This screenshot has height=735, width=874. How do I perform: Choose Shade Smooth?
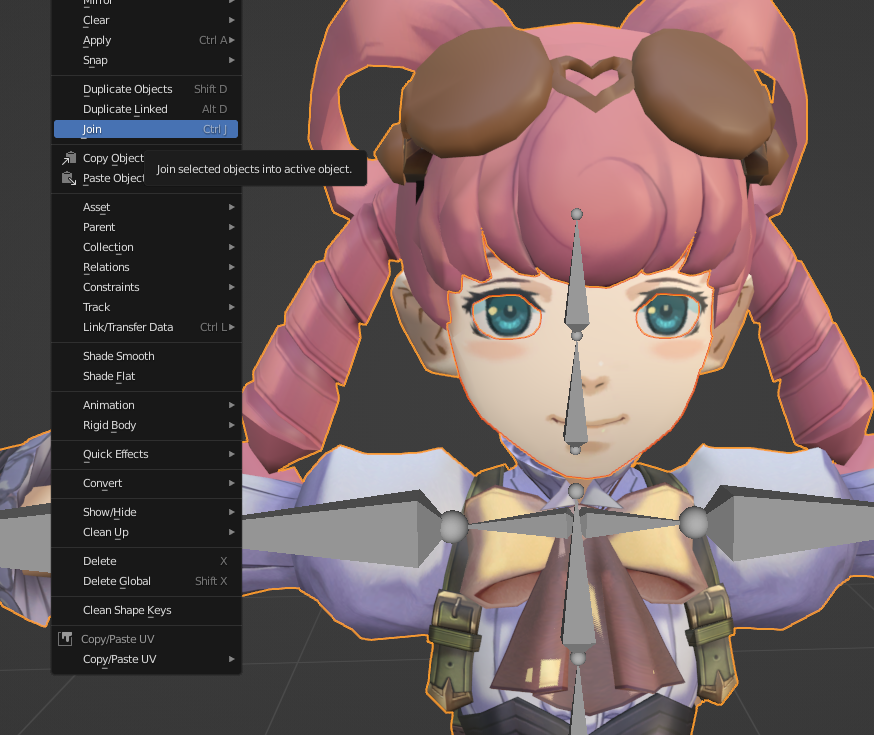coord(146,357)
